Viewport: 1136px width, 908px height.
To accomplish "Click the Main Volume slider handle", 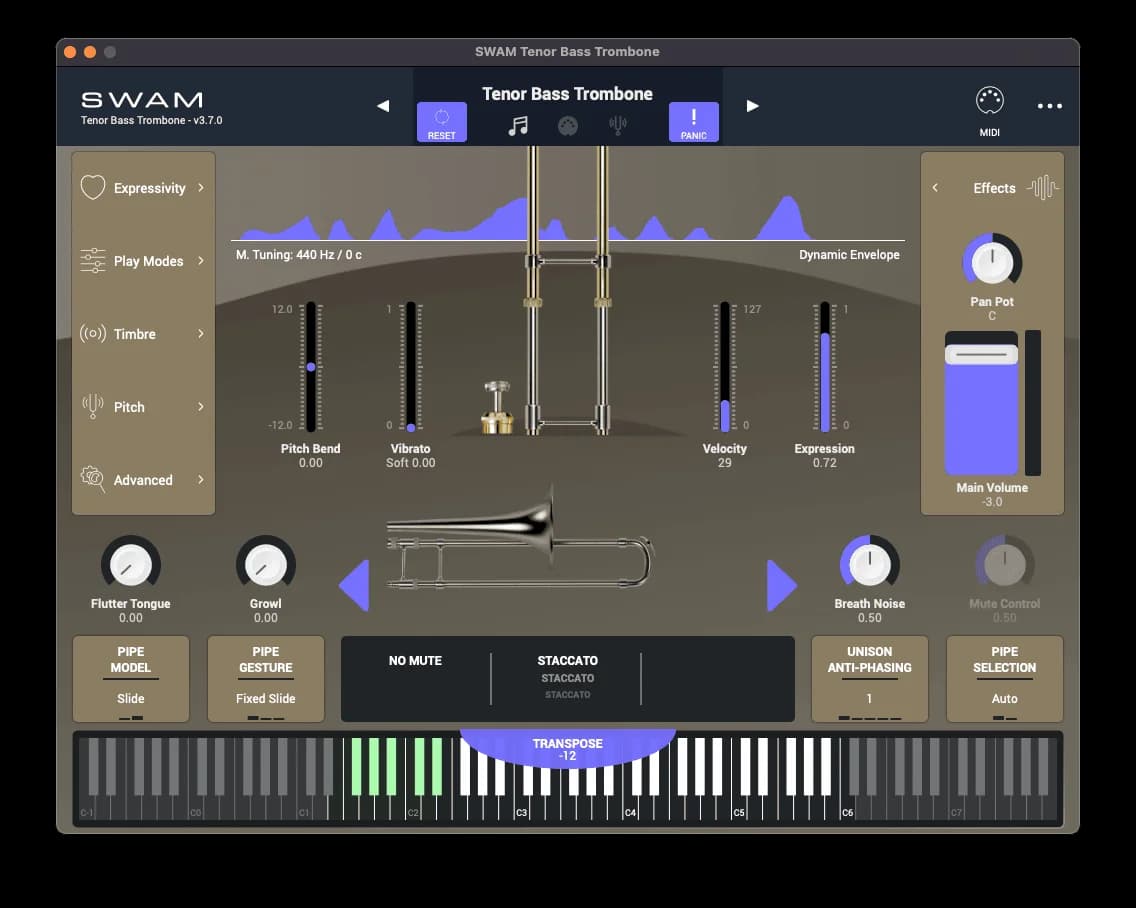I will tap(981, 354).
